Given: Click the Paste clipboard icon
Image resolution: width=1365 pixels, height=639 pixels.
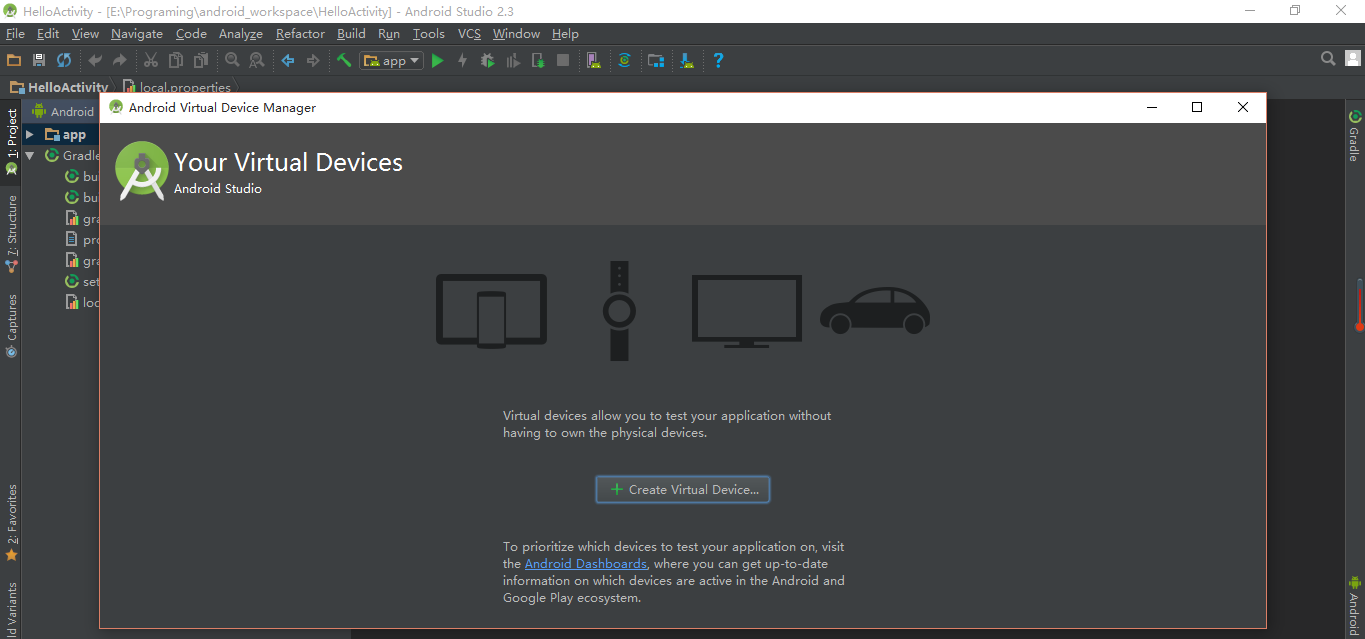Looking at the screenshot, I should click(201, 60).
